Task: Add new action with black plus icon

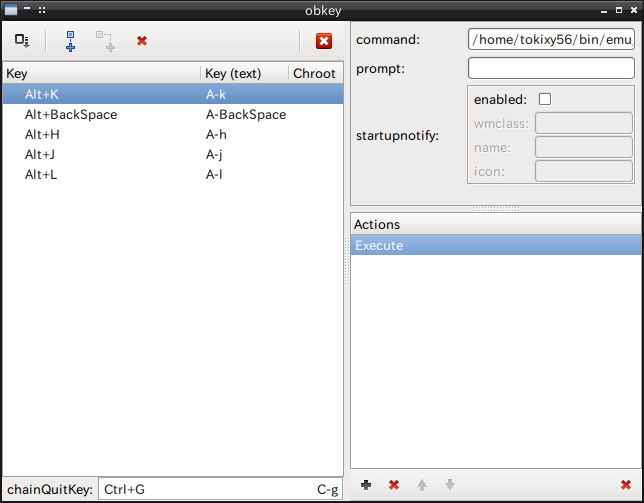Action: pyautogui.click(x=366, y=485)
